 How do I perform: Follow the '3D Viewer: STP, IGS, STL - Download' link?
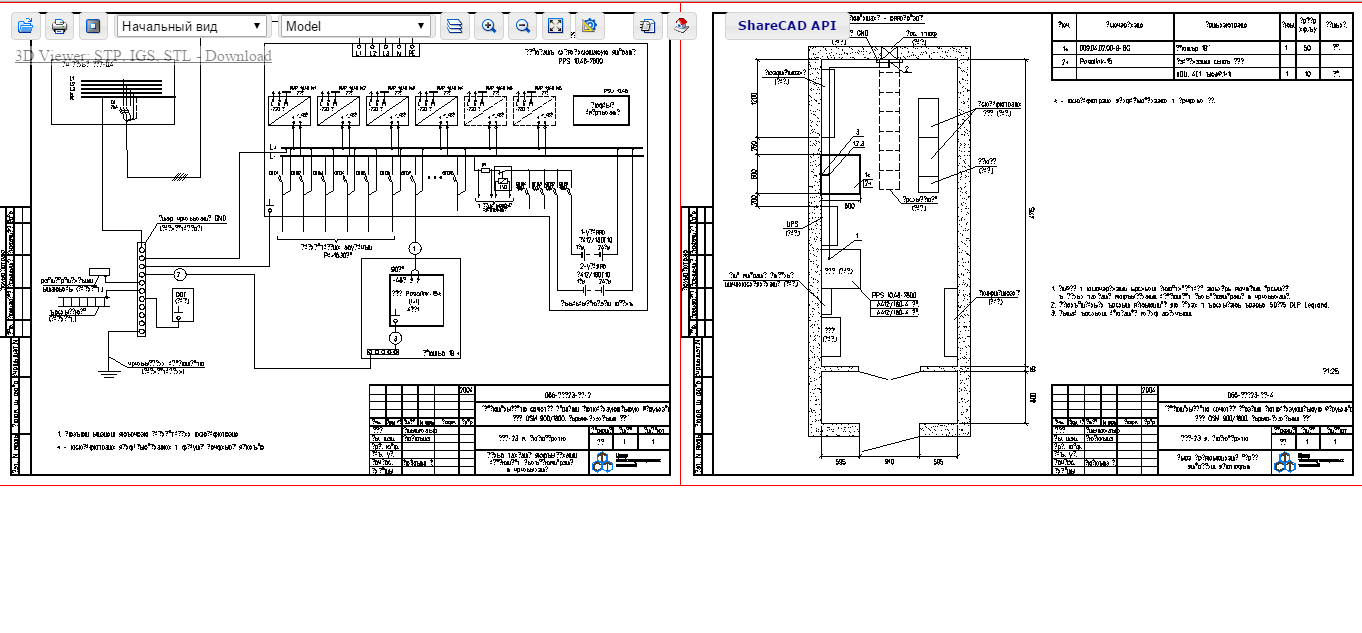(143, 56)
